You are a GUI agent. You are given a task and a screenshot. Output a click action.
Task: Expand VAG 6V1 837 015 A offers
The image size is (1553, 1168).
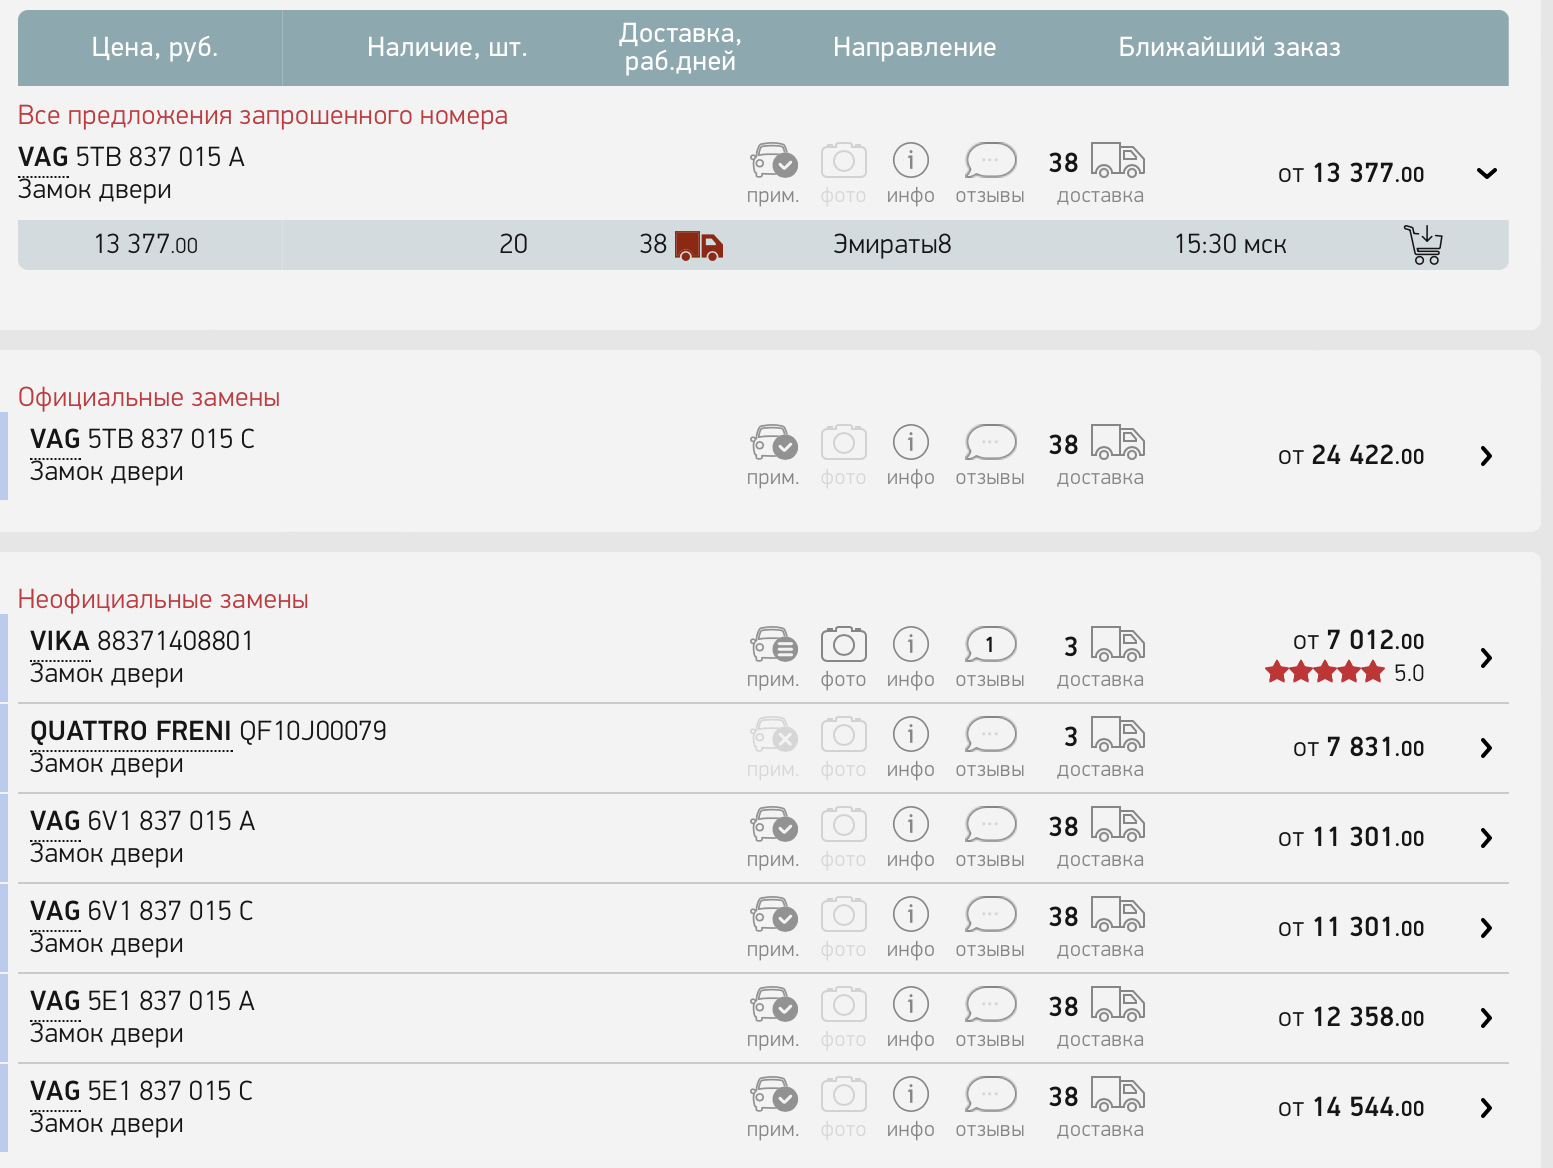[x=1486, y=838]
